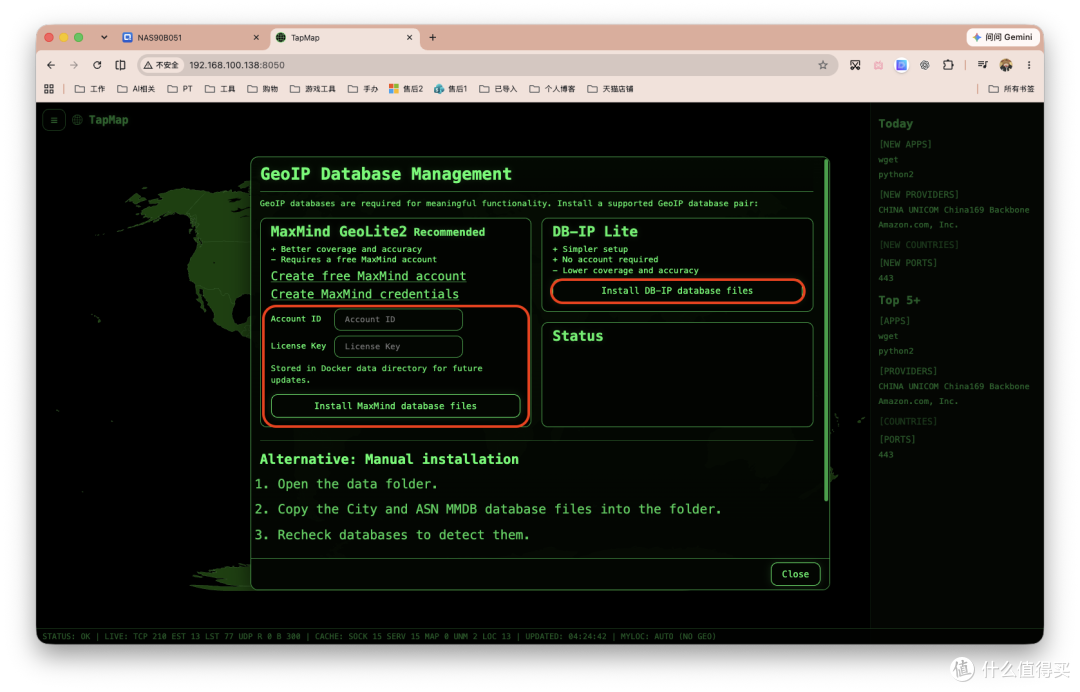Click '[NEW PROVIDERS]' in sidebar
Screen dimensions: 1080x692
click(x=918, y=195)
